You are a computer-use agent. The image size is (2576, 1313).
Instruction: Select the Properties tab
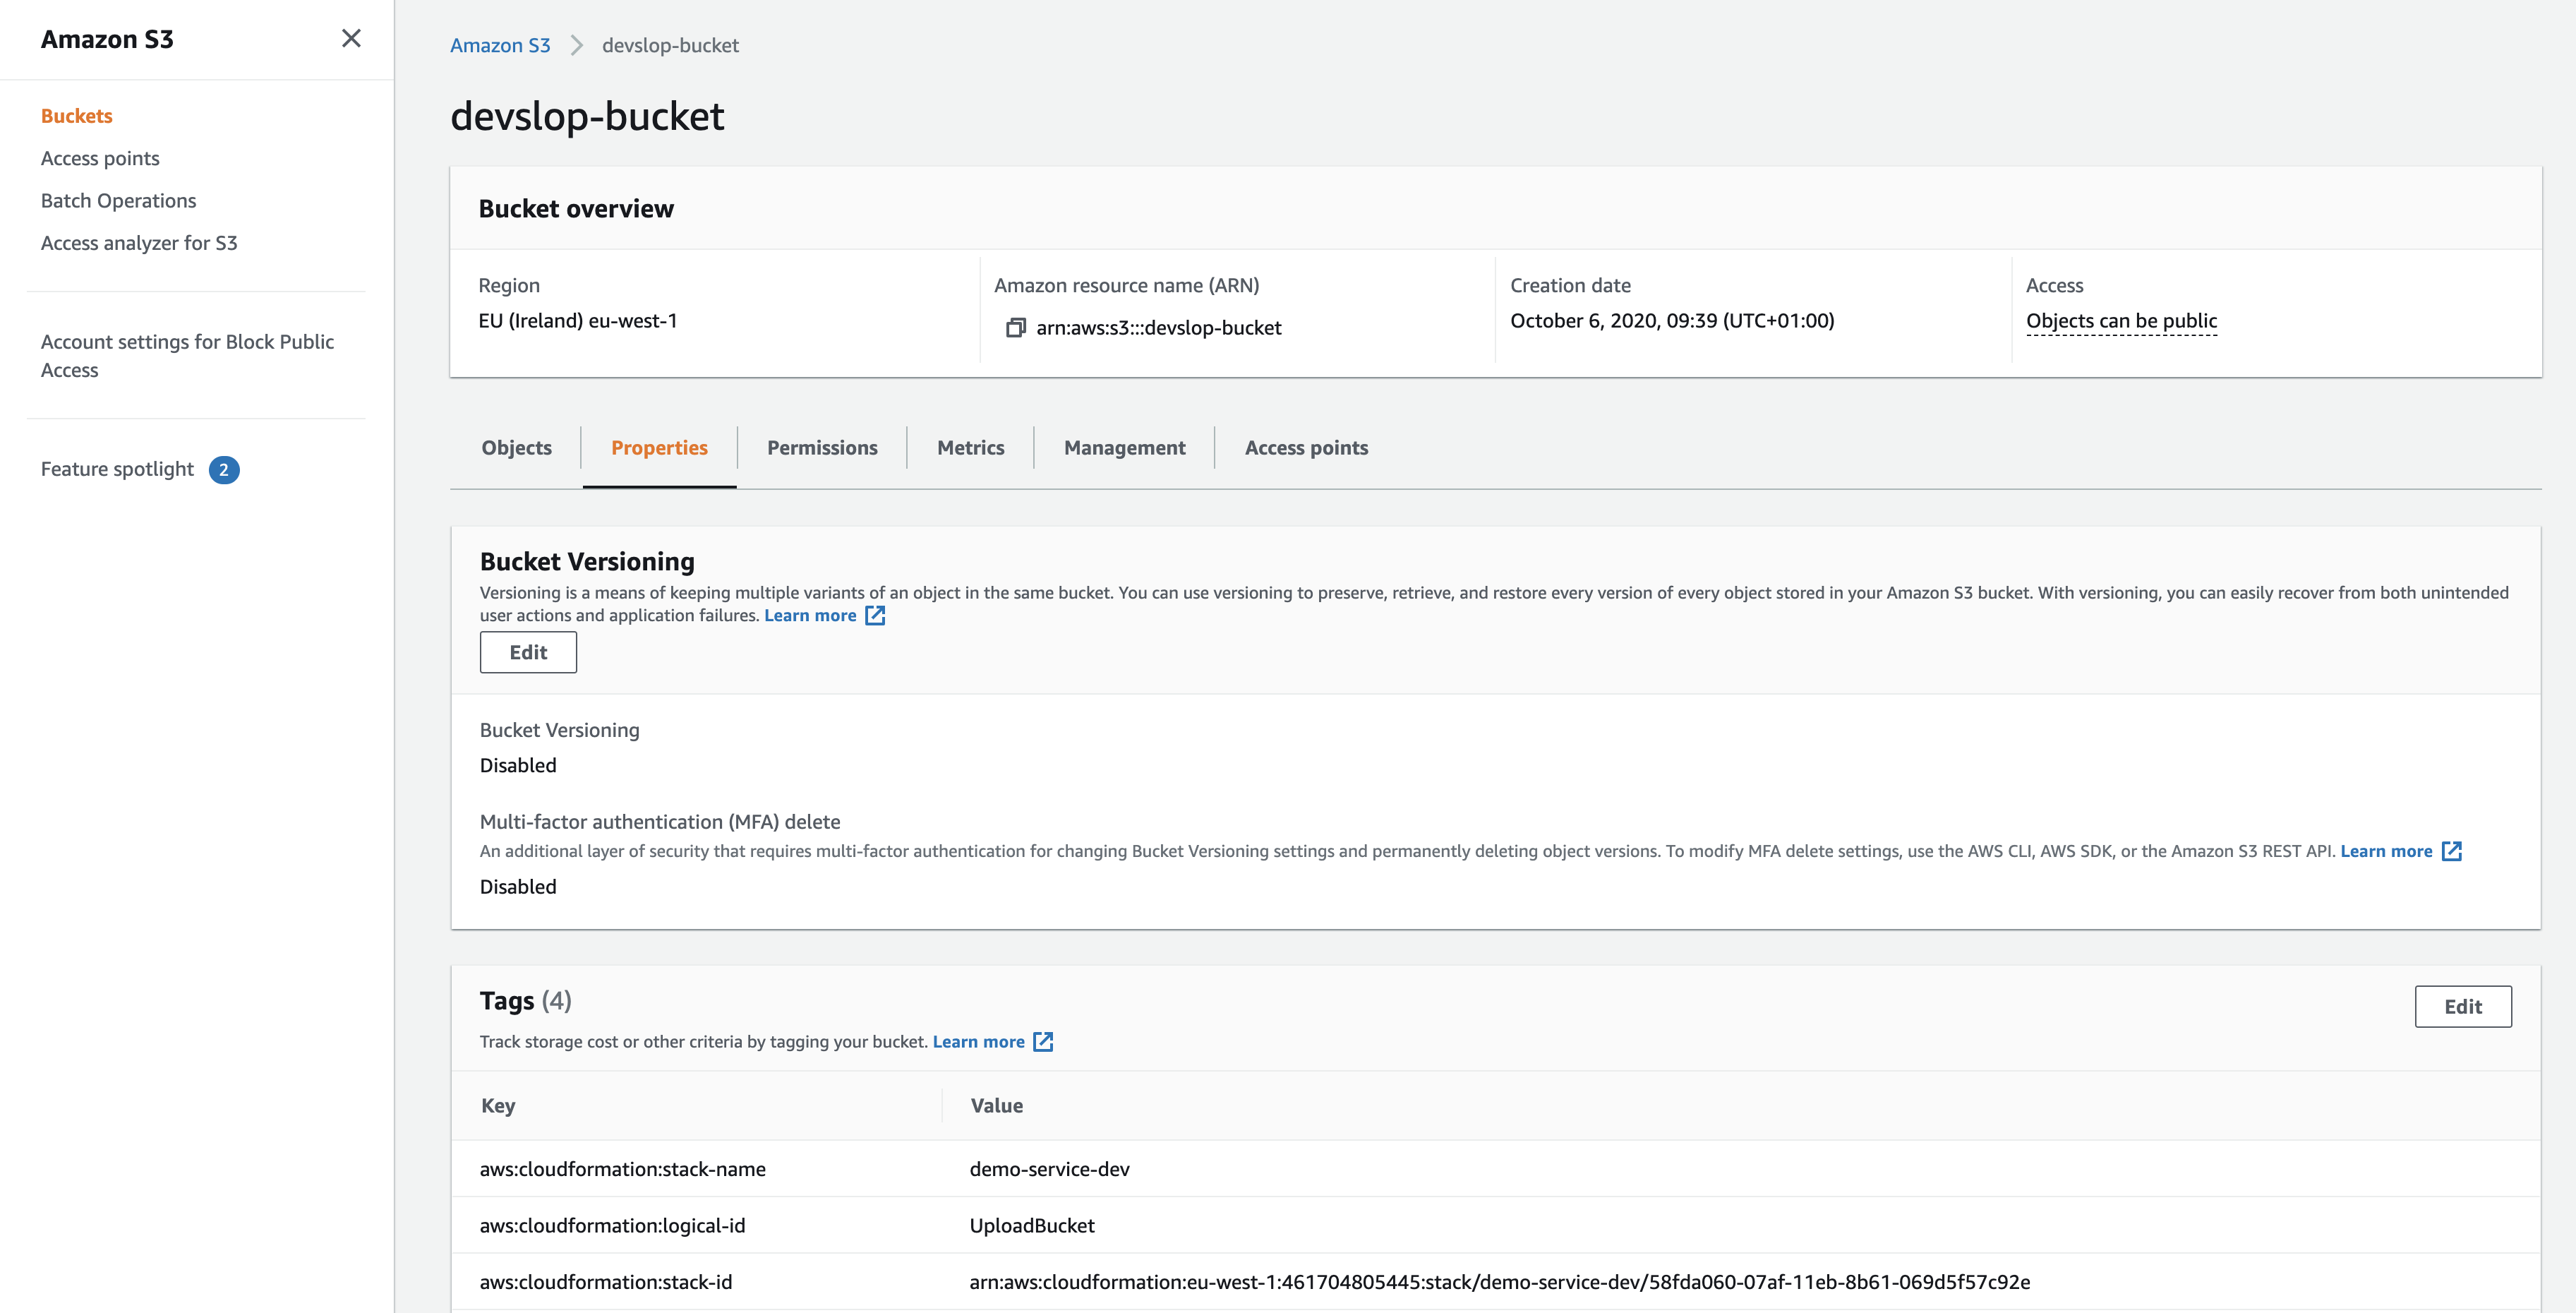[659, 448]
